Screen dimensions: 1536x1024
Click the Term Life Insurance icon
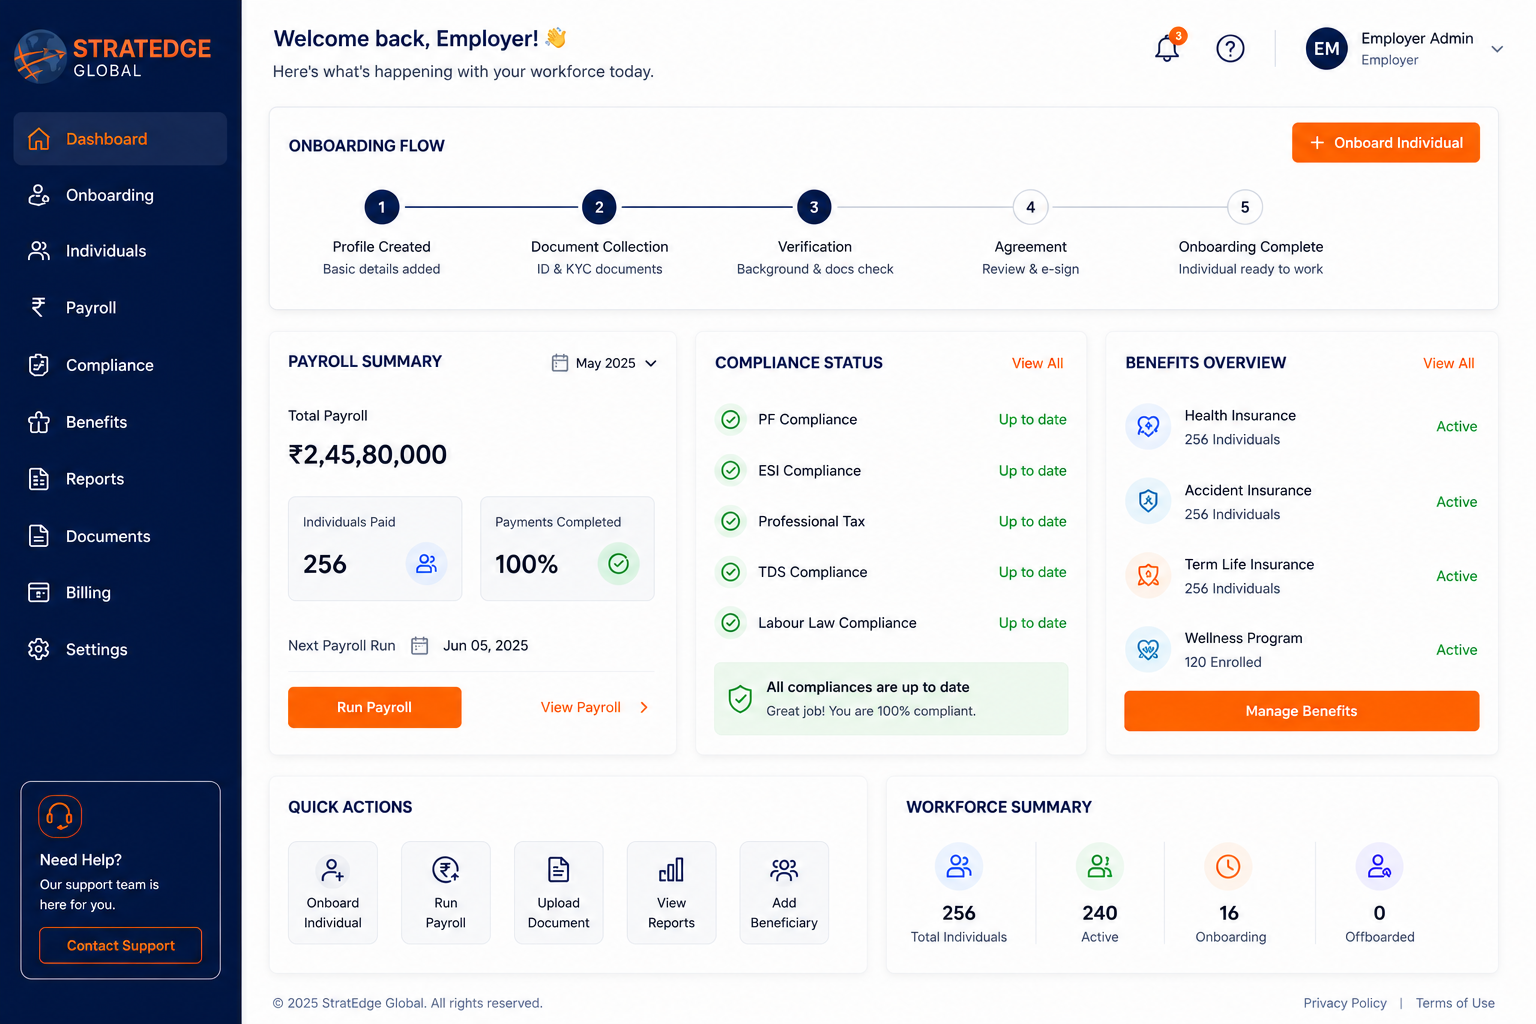(x=1148, y=575)
